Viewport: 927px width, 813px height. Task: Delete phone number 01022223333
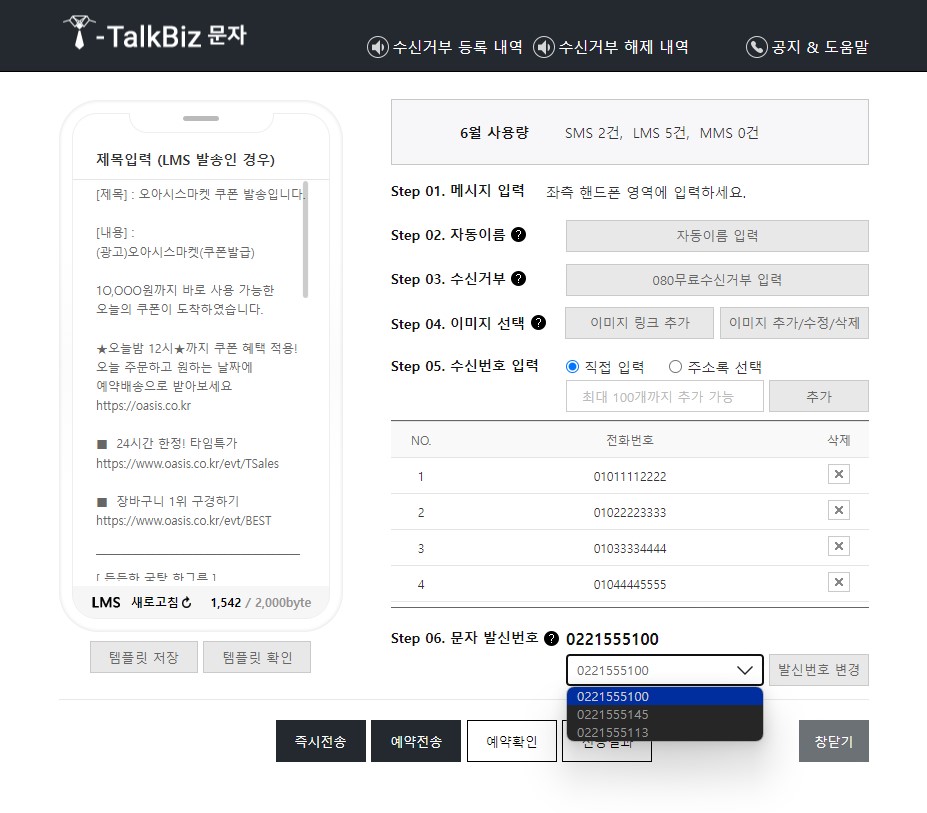pyautogui.click(x=838, y=510)
